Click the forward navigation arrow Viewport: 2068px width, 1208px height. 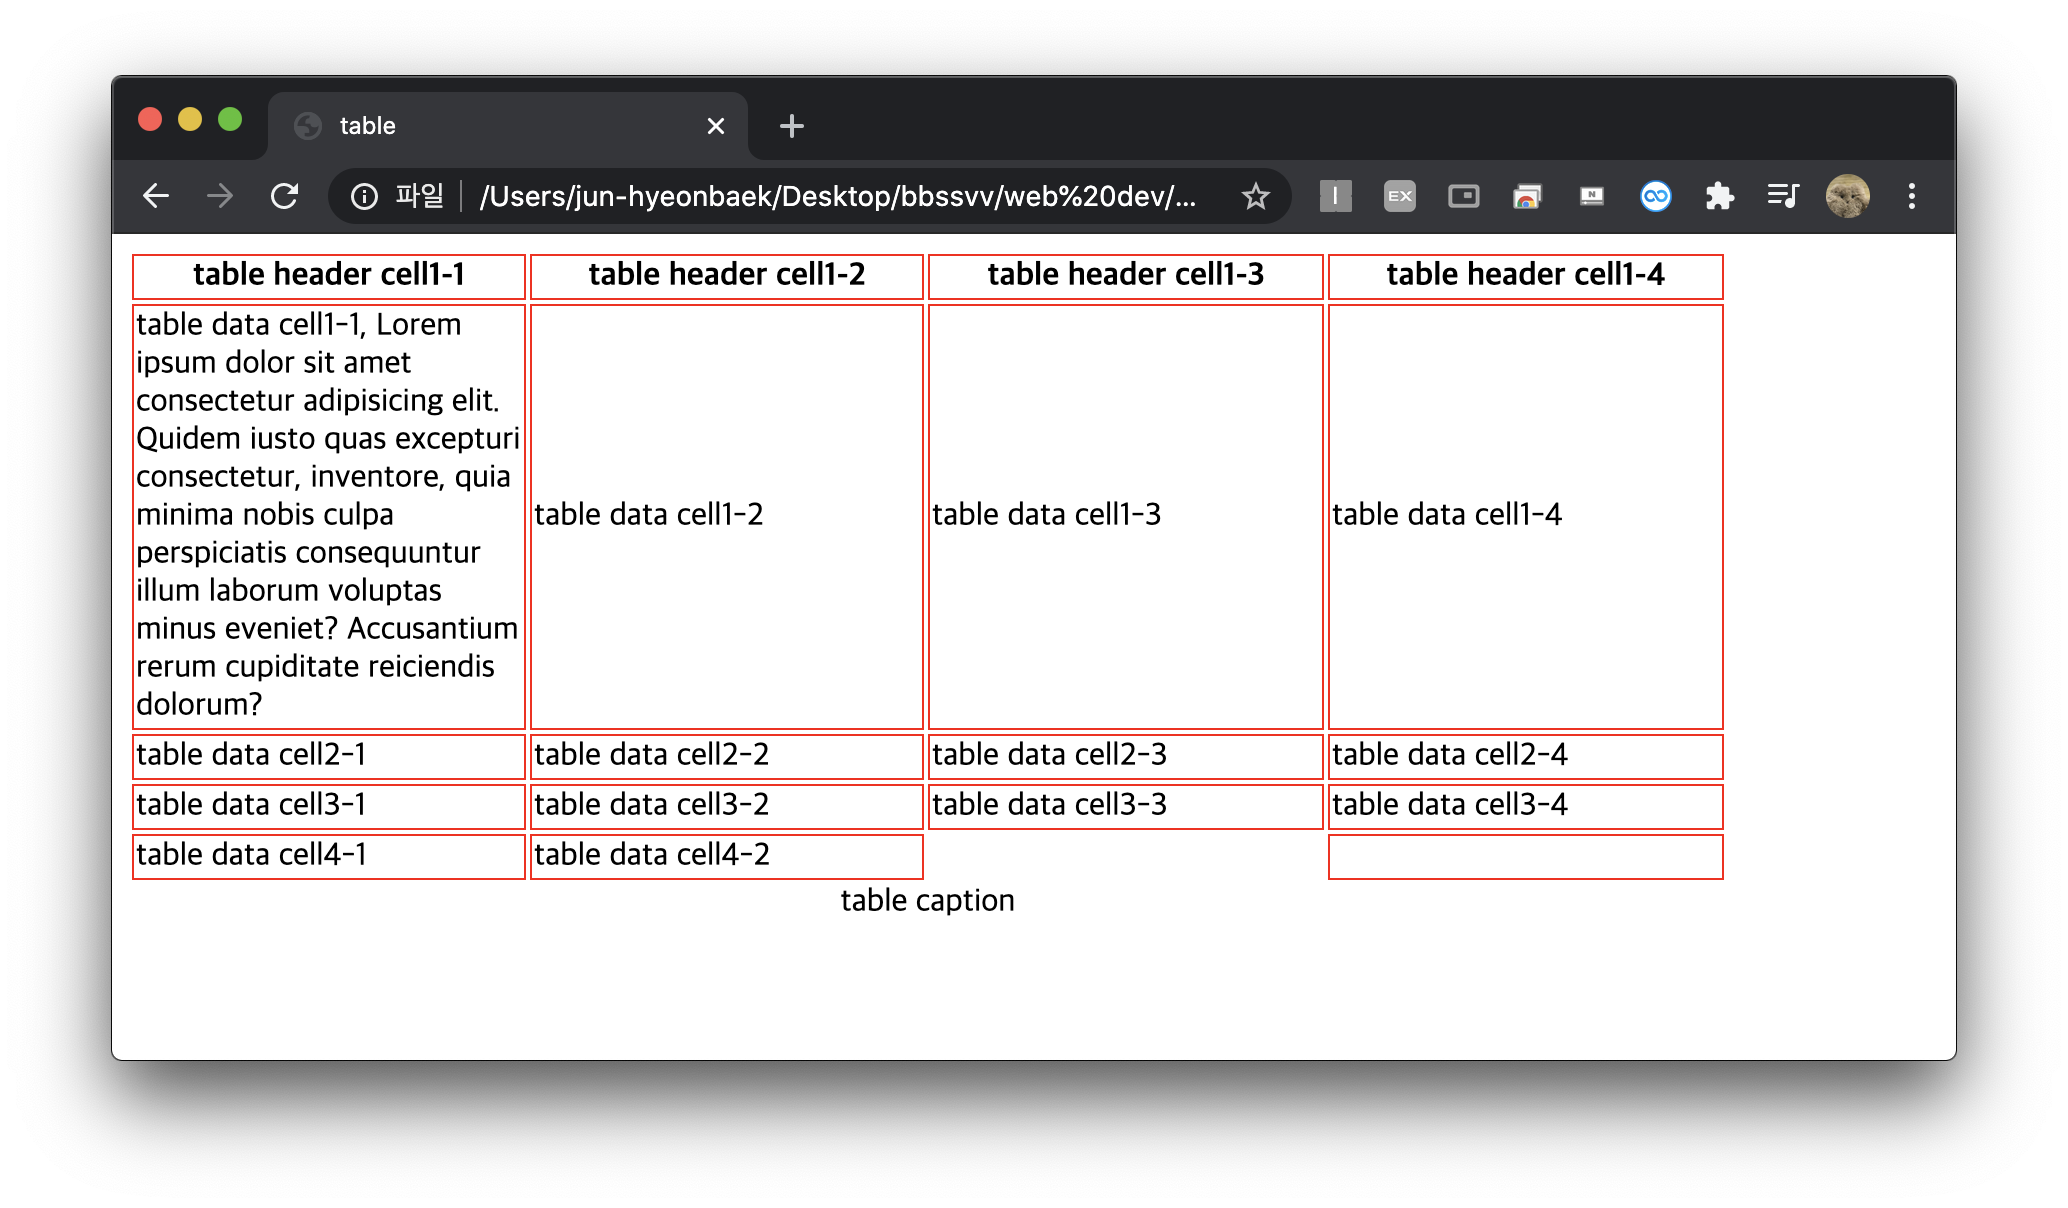click(x=220, y=196)
